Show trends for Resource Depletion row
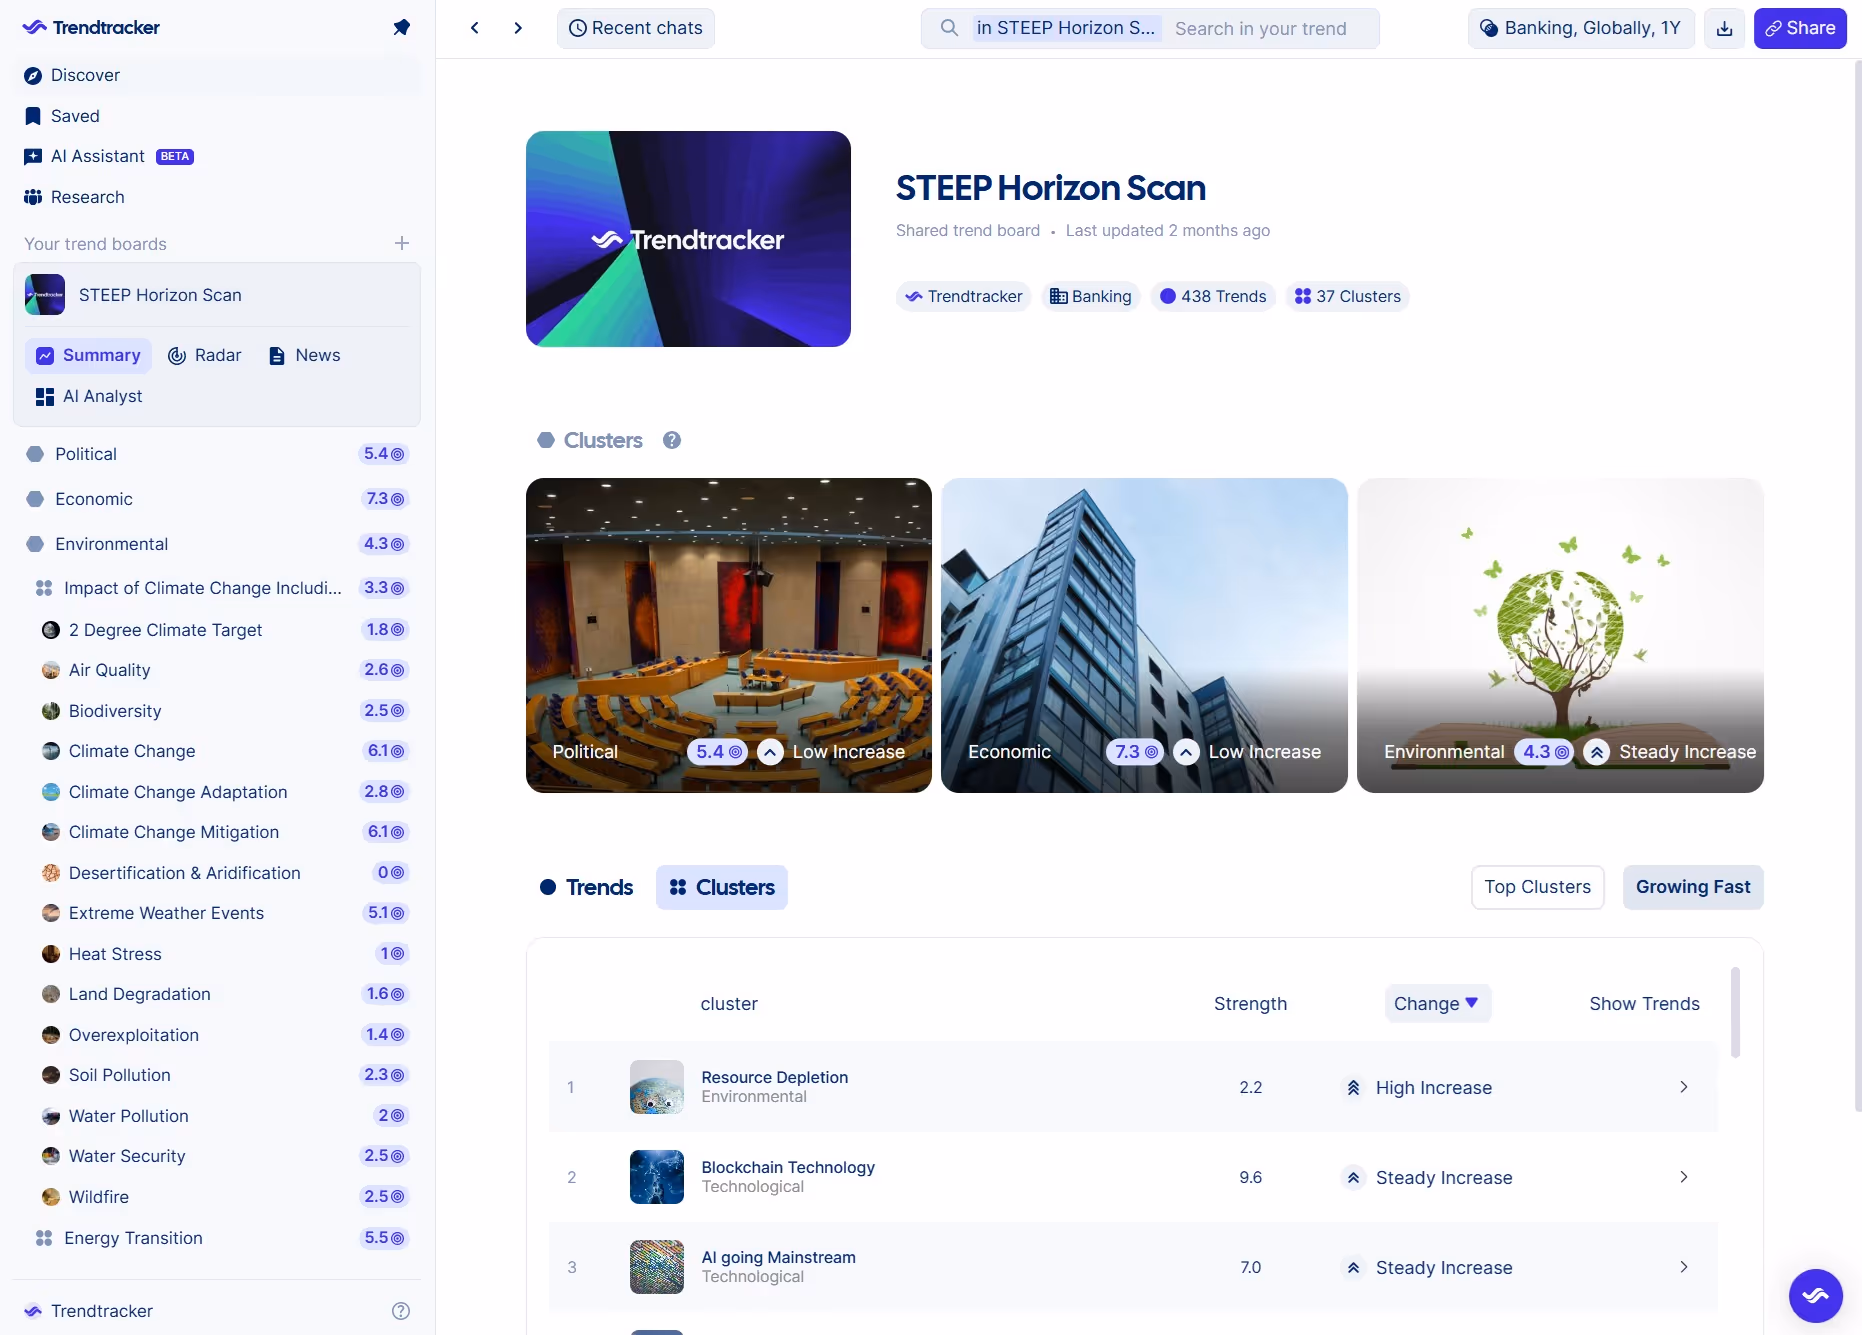Viewport: 1862px width, 1335px height. (1684, 1087)
